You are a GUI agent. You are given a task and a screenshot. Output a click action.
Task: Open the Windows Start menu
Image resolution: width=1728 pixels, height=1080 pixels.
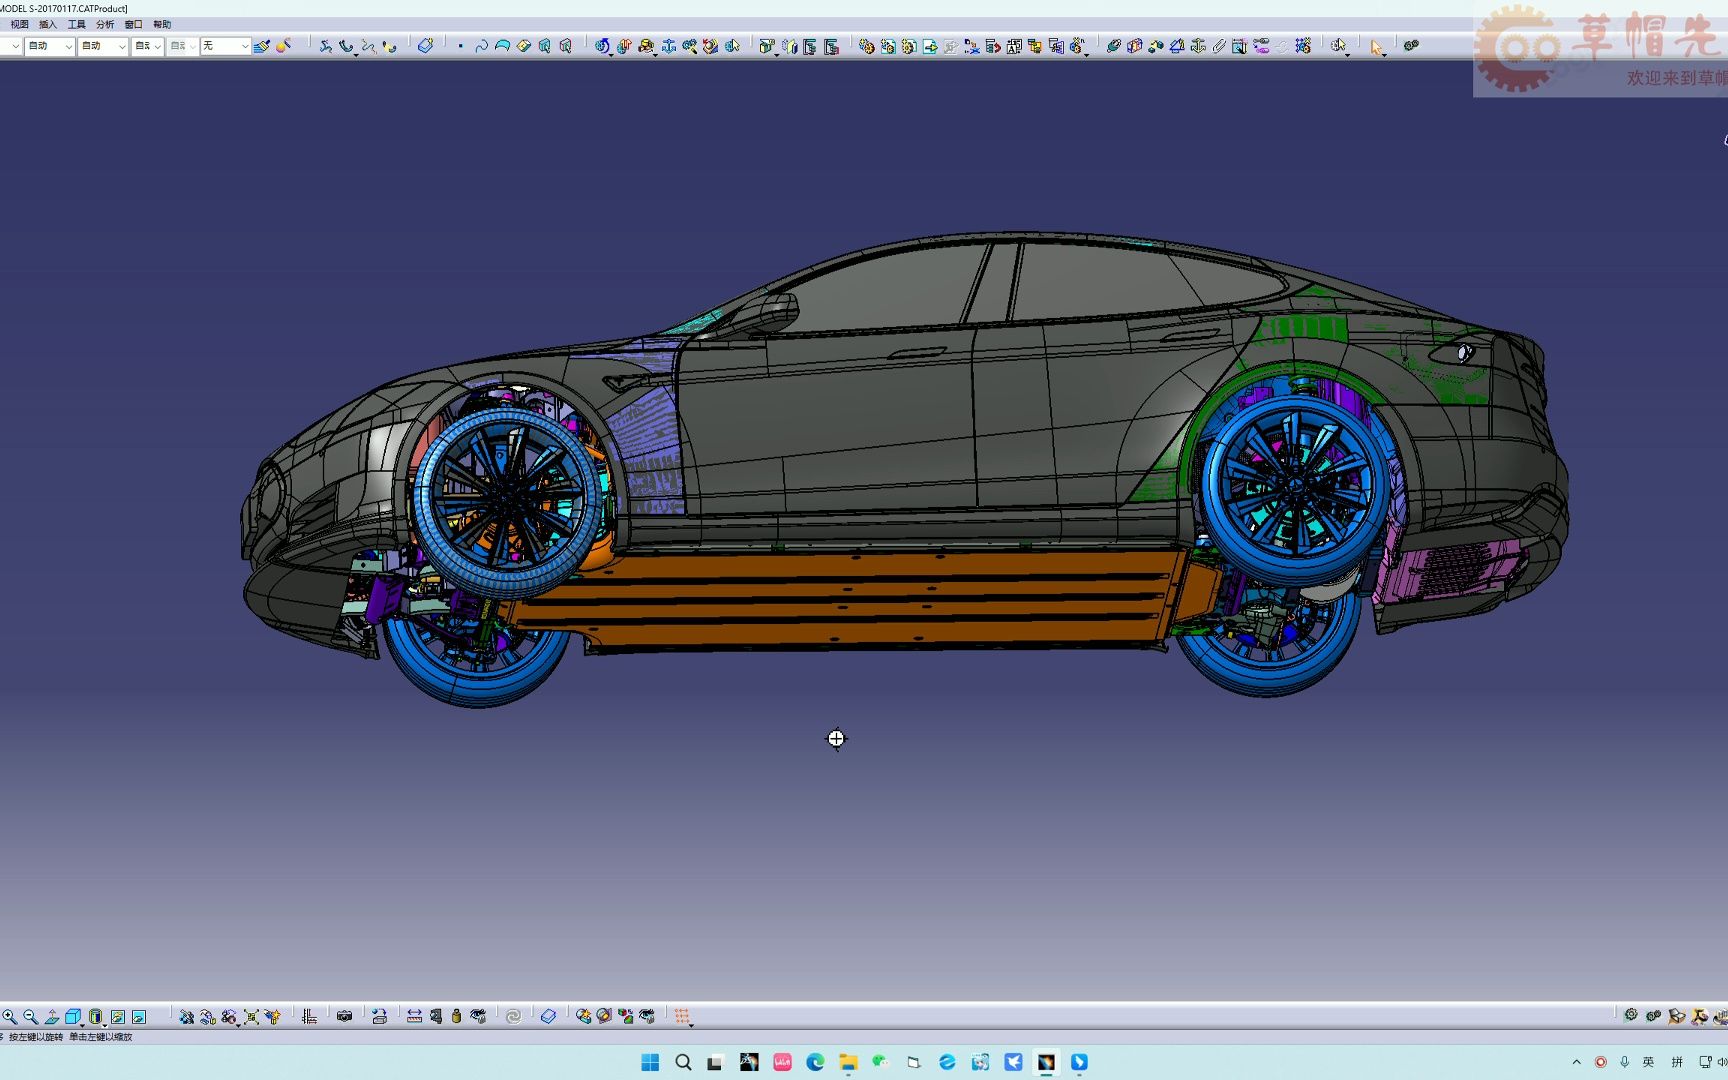coord(650,1062)
